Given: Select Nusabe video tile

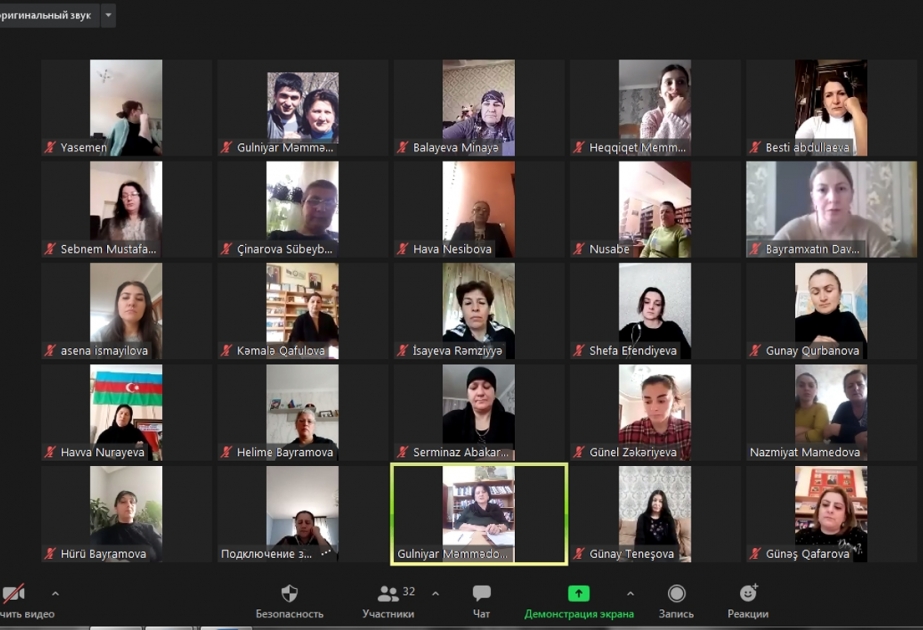Looking at the screenshot, I should pos(655,209).
